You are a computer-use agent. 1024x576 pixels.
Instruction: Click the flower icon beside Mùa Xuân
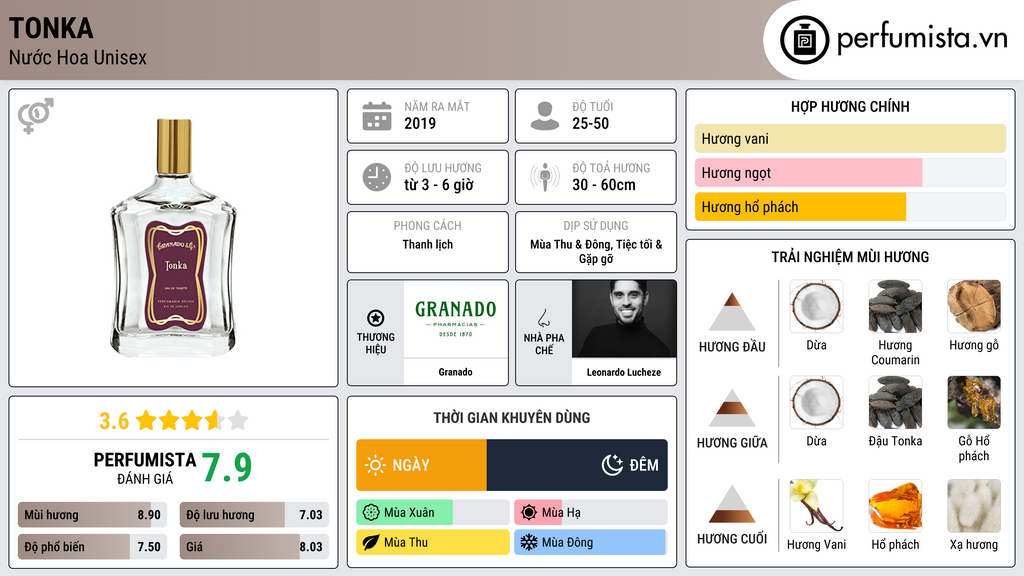pos(371,513)
